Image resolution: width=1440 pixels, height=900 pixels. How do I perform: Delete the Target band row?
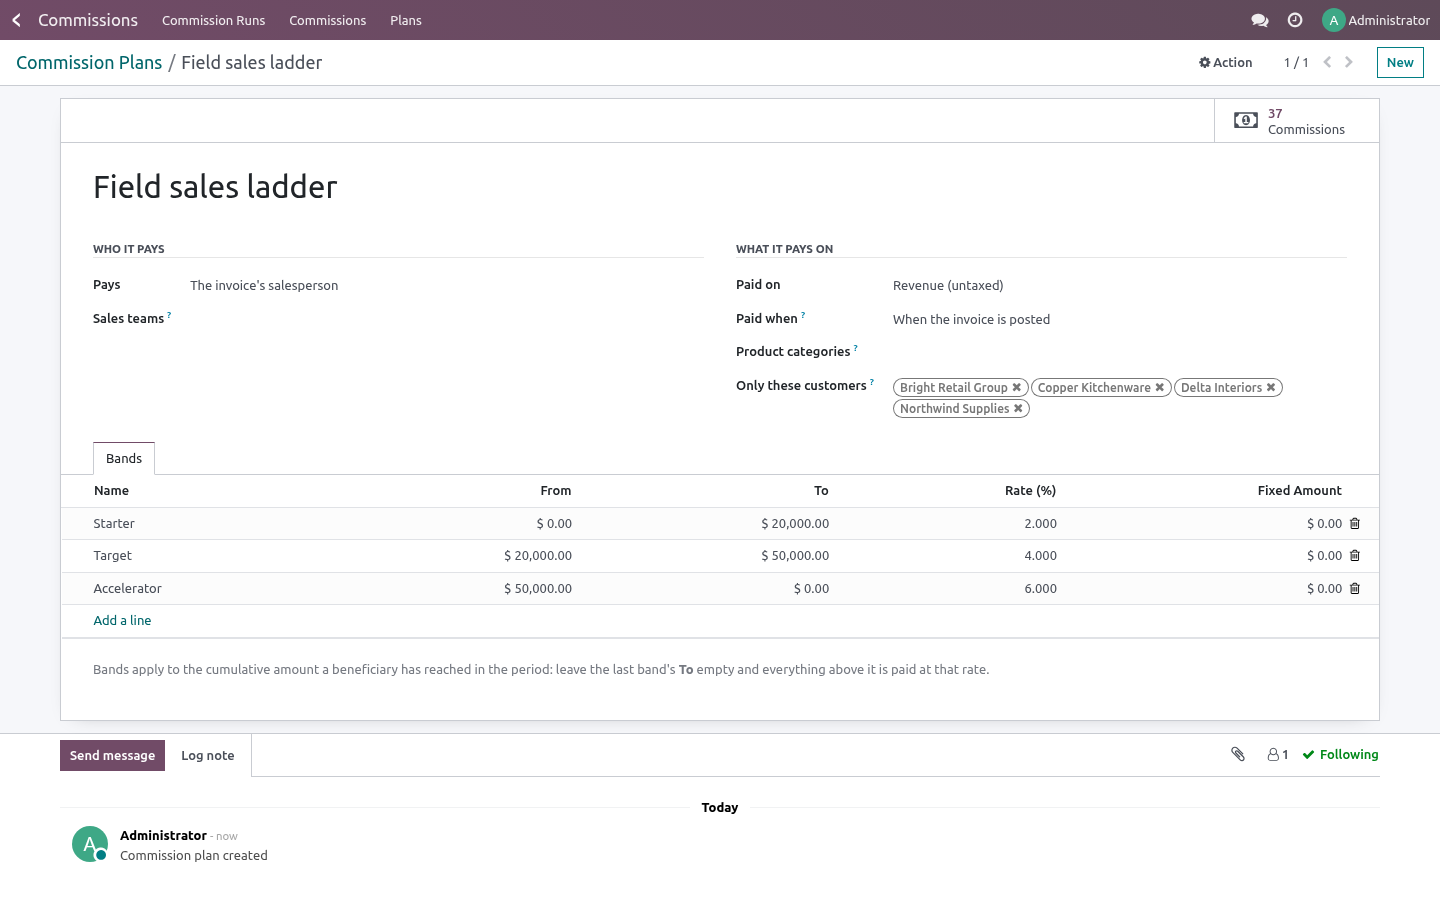[x=1355, y=555]
